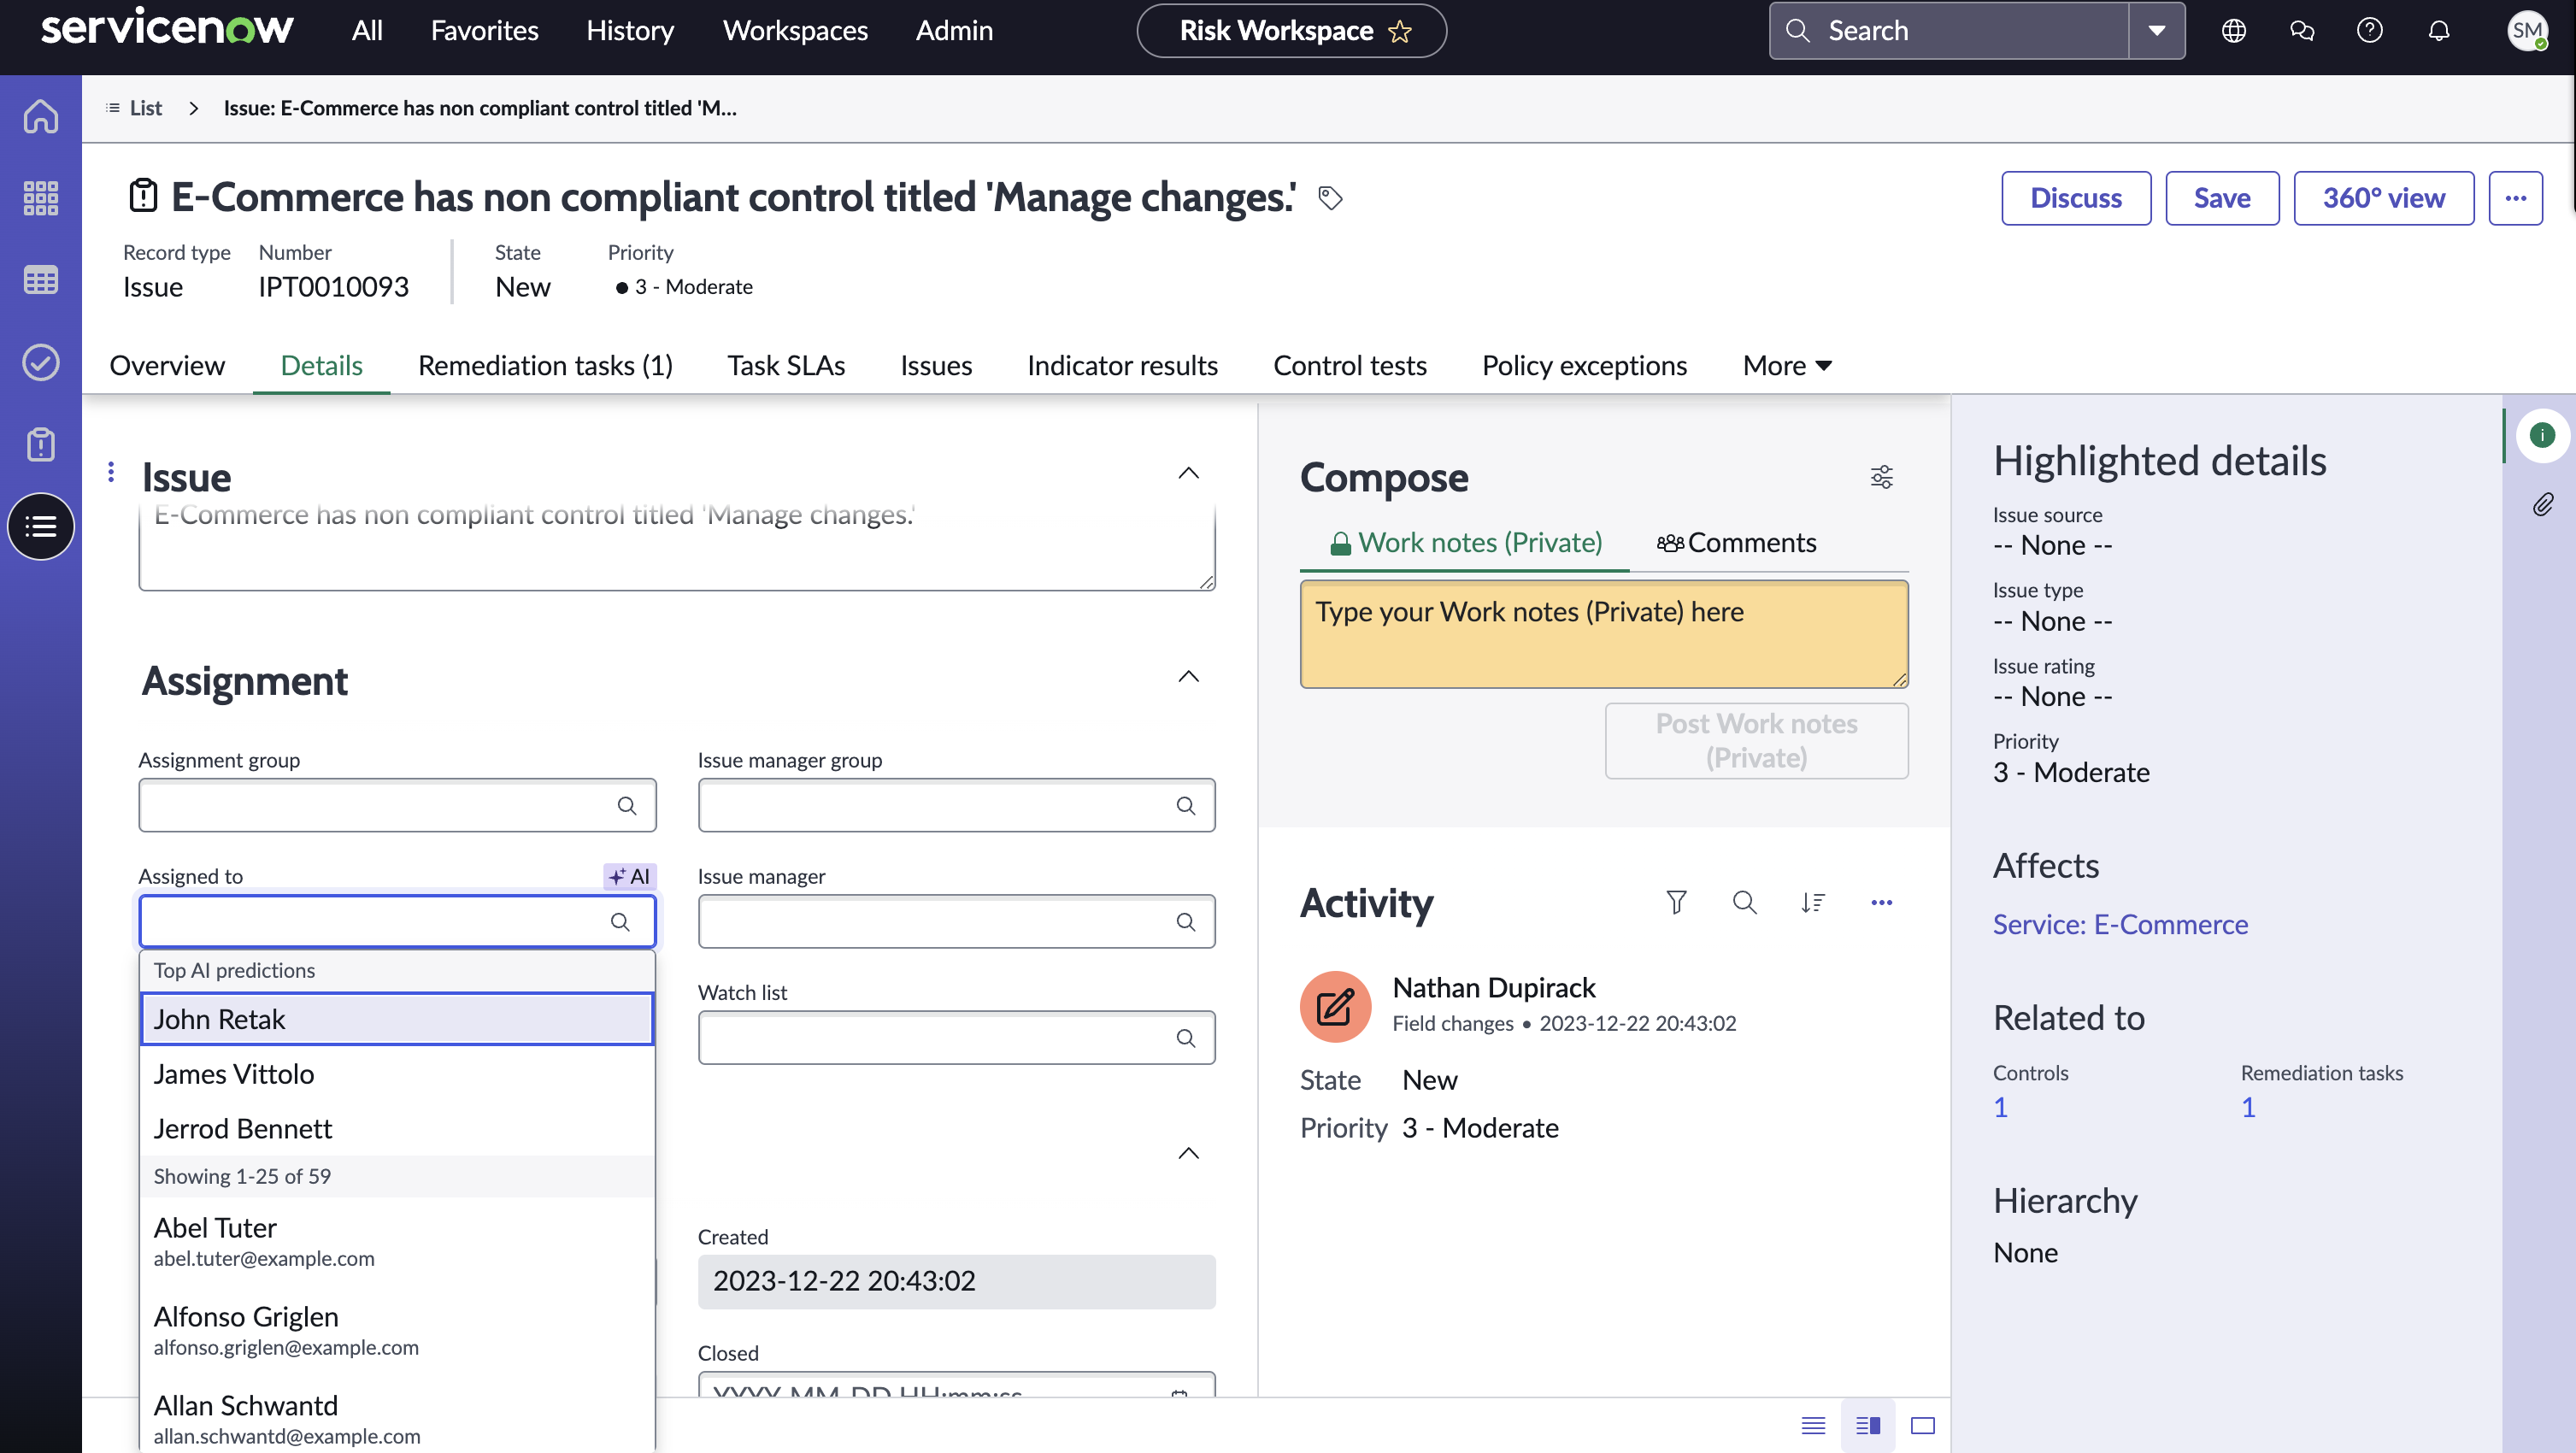Select the active list icon in sidebar
The width and height of the screenshot is (2576, 1453).
tap(41, 526)
